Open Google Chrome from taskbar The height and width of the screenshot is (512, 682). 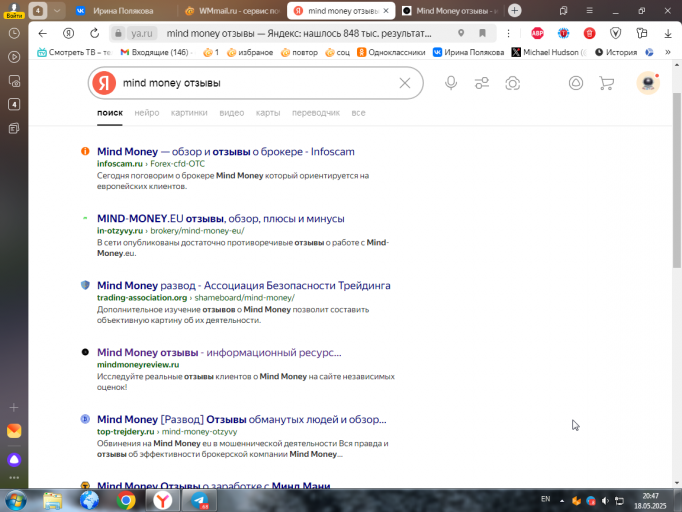click(126, 501)
